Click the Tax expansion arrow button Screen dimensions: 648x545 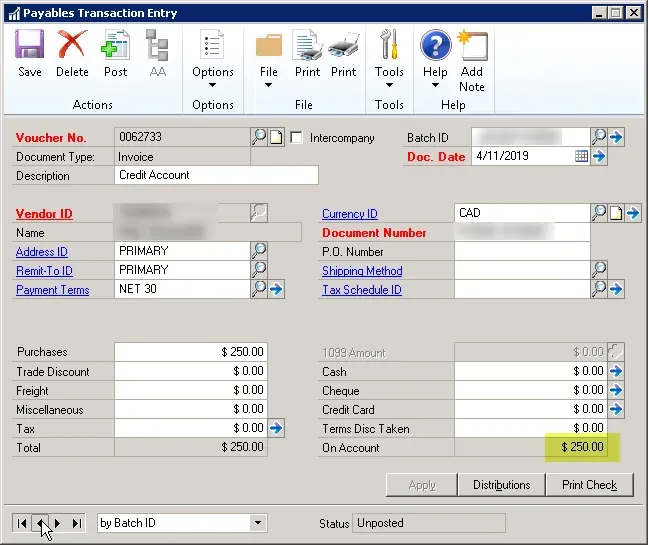pos(276,428)
